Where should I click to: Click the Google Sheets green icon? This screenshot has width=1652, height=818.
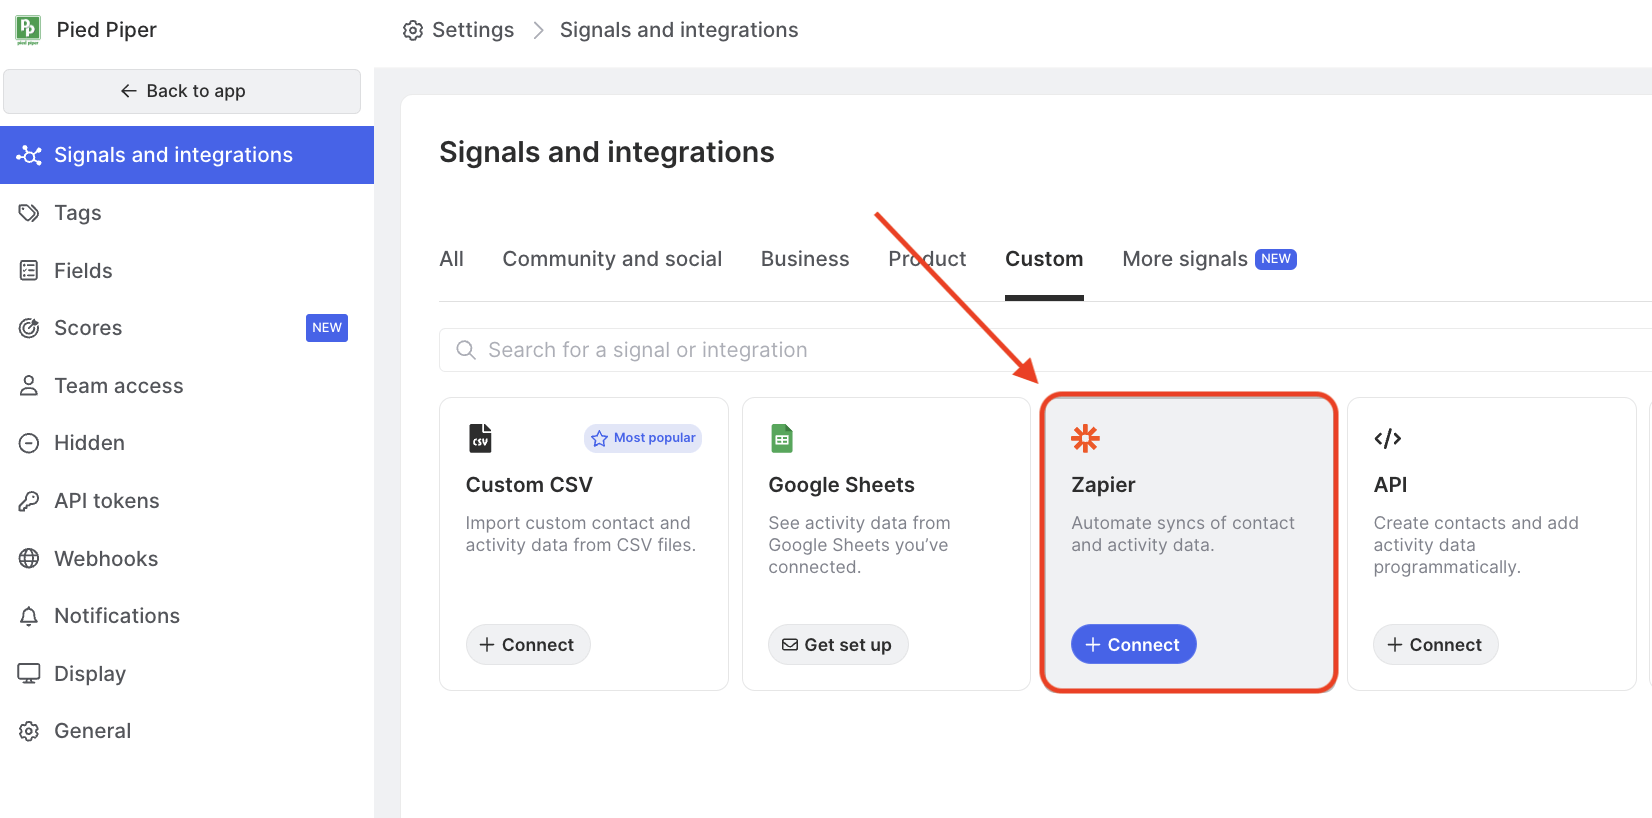(782, 438)
